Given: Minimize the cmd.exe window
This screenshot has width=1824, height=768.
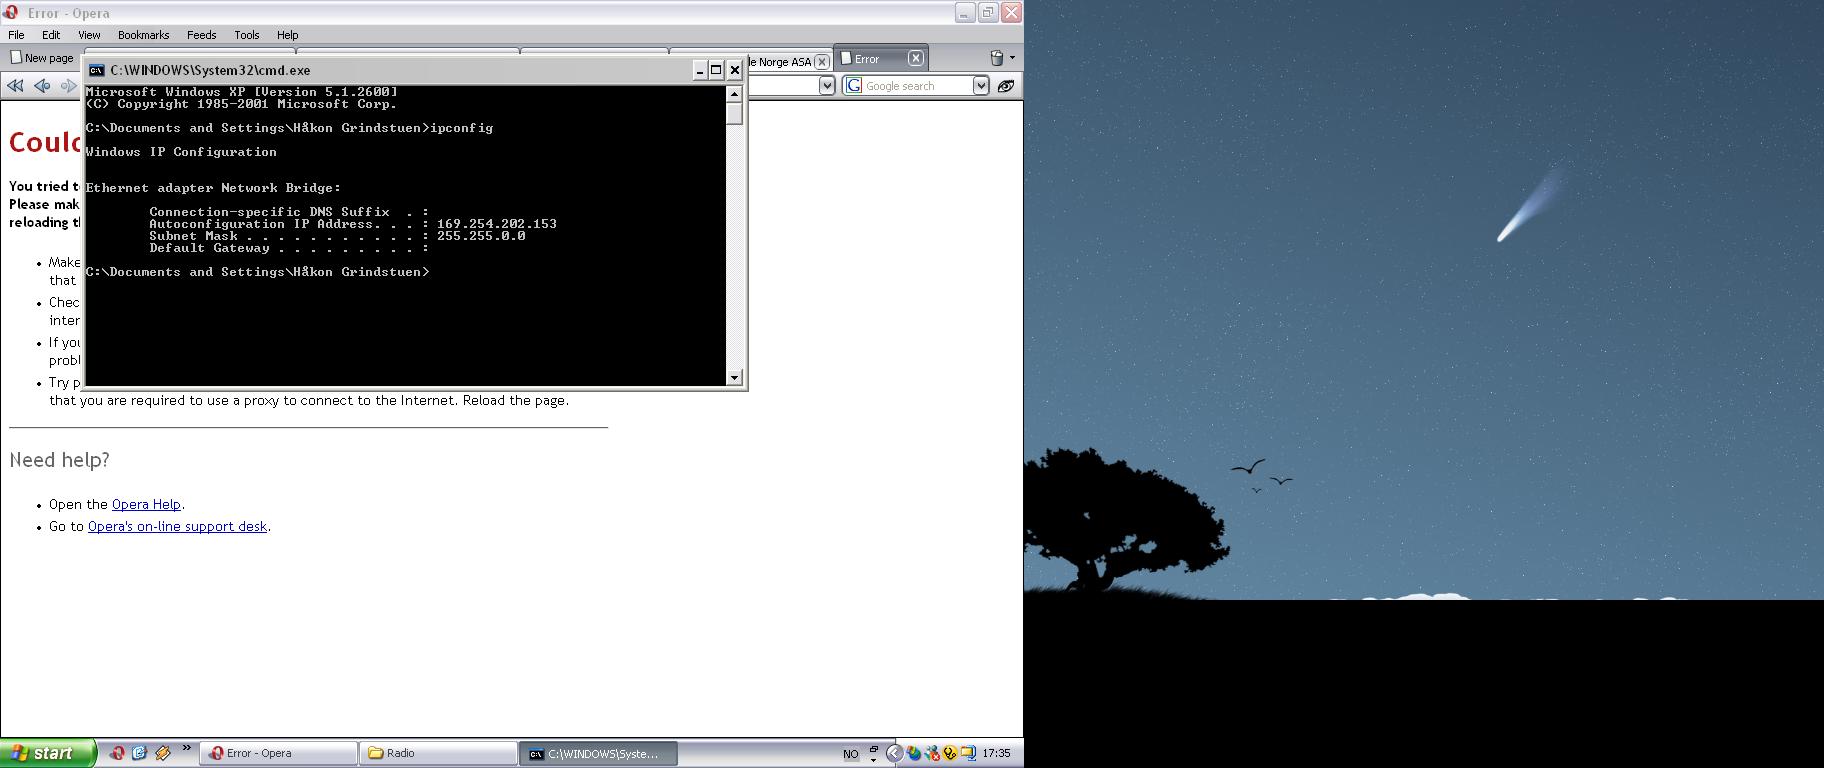Looking at the screenshot, I should click(x=700, y=70).
